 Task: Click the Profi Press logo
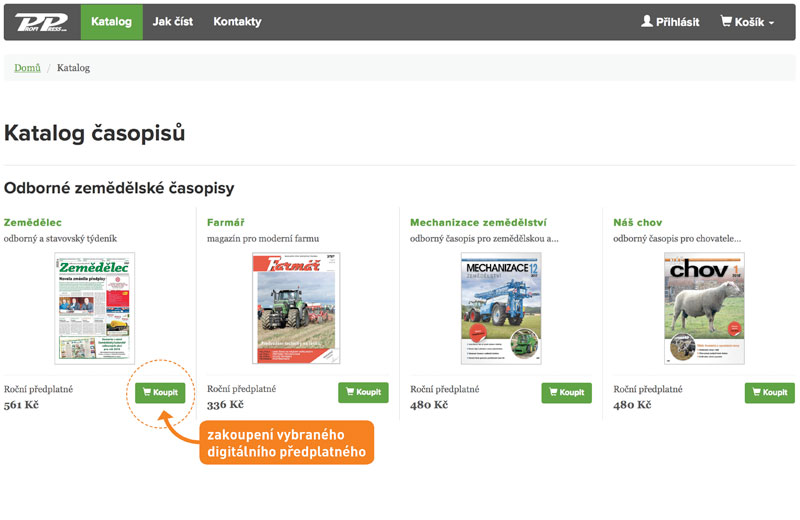point(42,21)
